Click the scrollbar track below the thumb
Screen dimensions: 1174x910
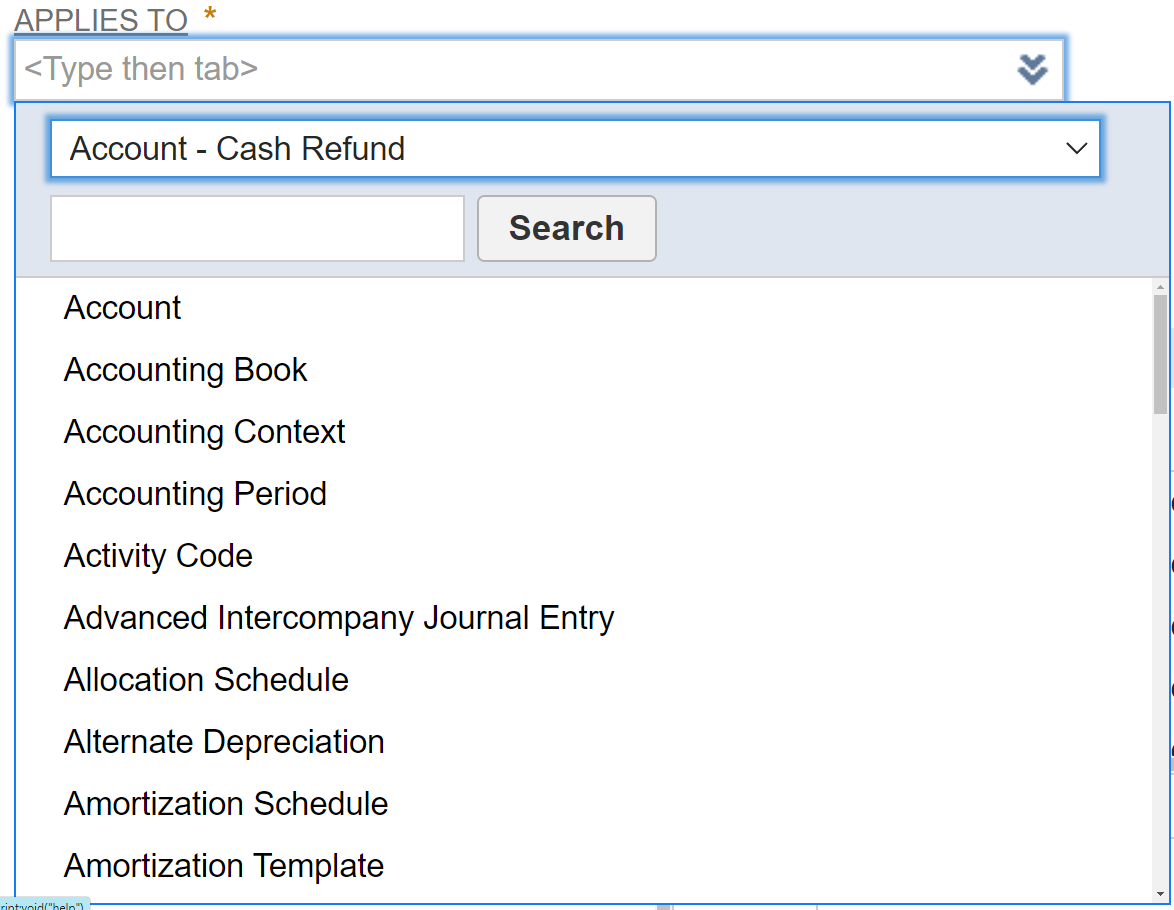tap(1160, 650)
